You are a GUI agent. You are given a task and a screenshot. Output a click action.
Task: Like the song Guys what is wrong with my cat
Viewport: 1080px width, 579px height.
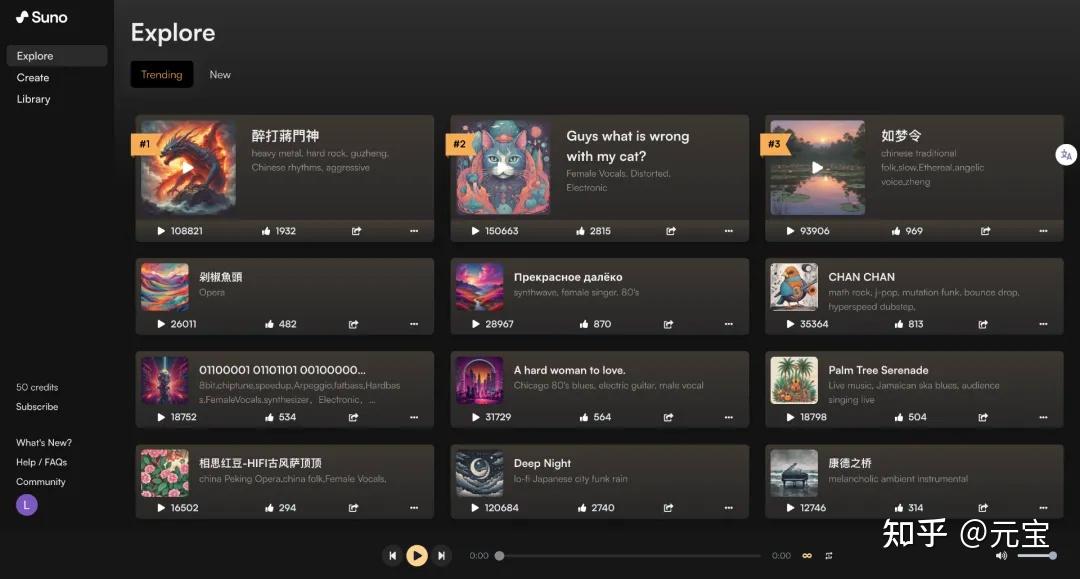[580, 231]
